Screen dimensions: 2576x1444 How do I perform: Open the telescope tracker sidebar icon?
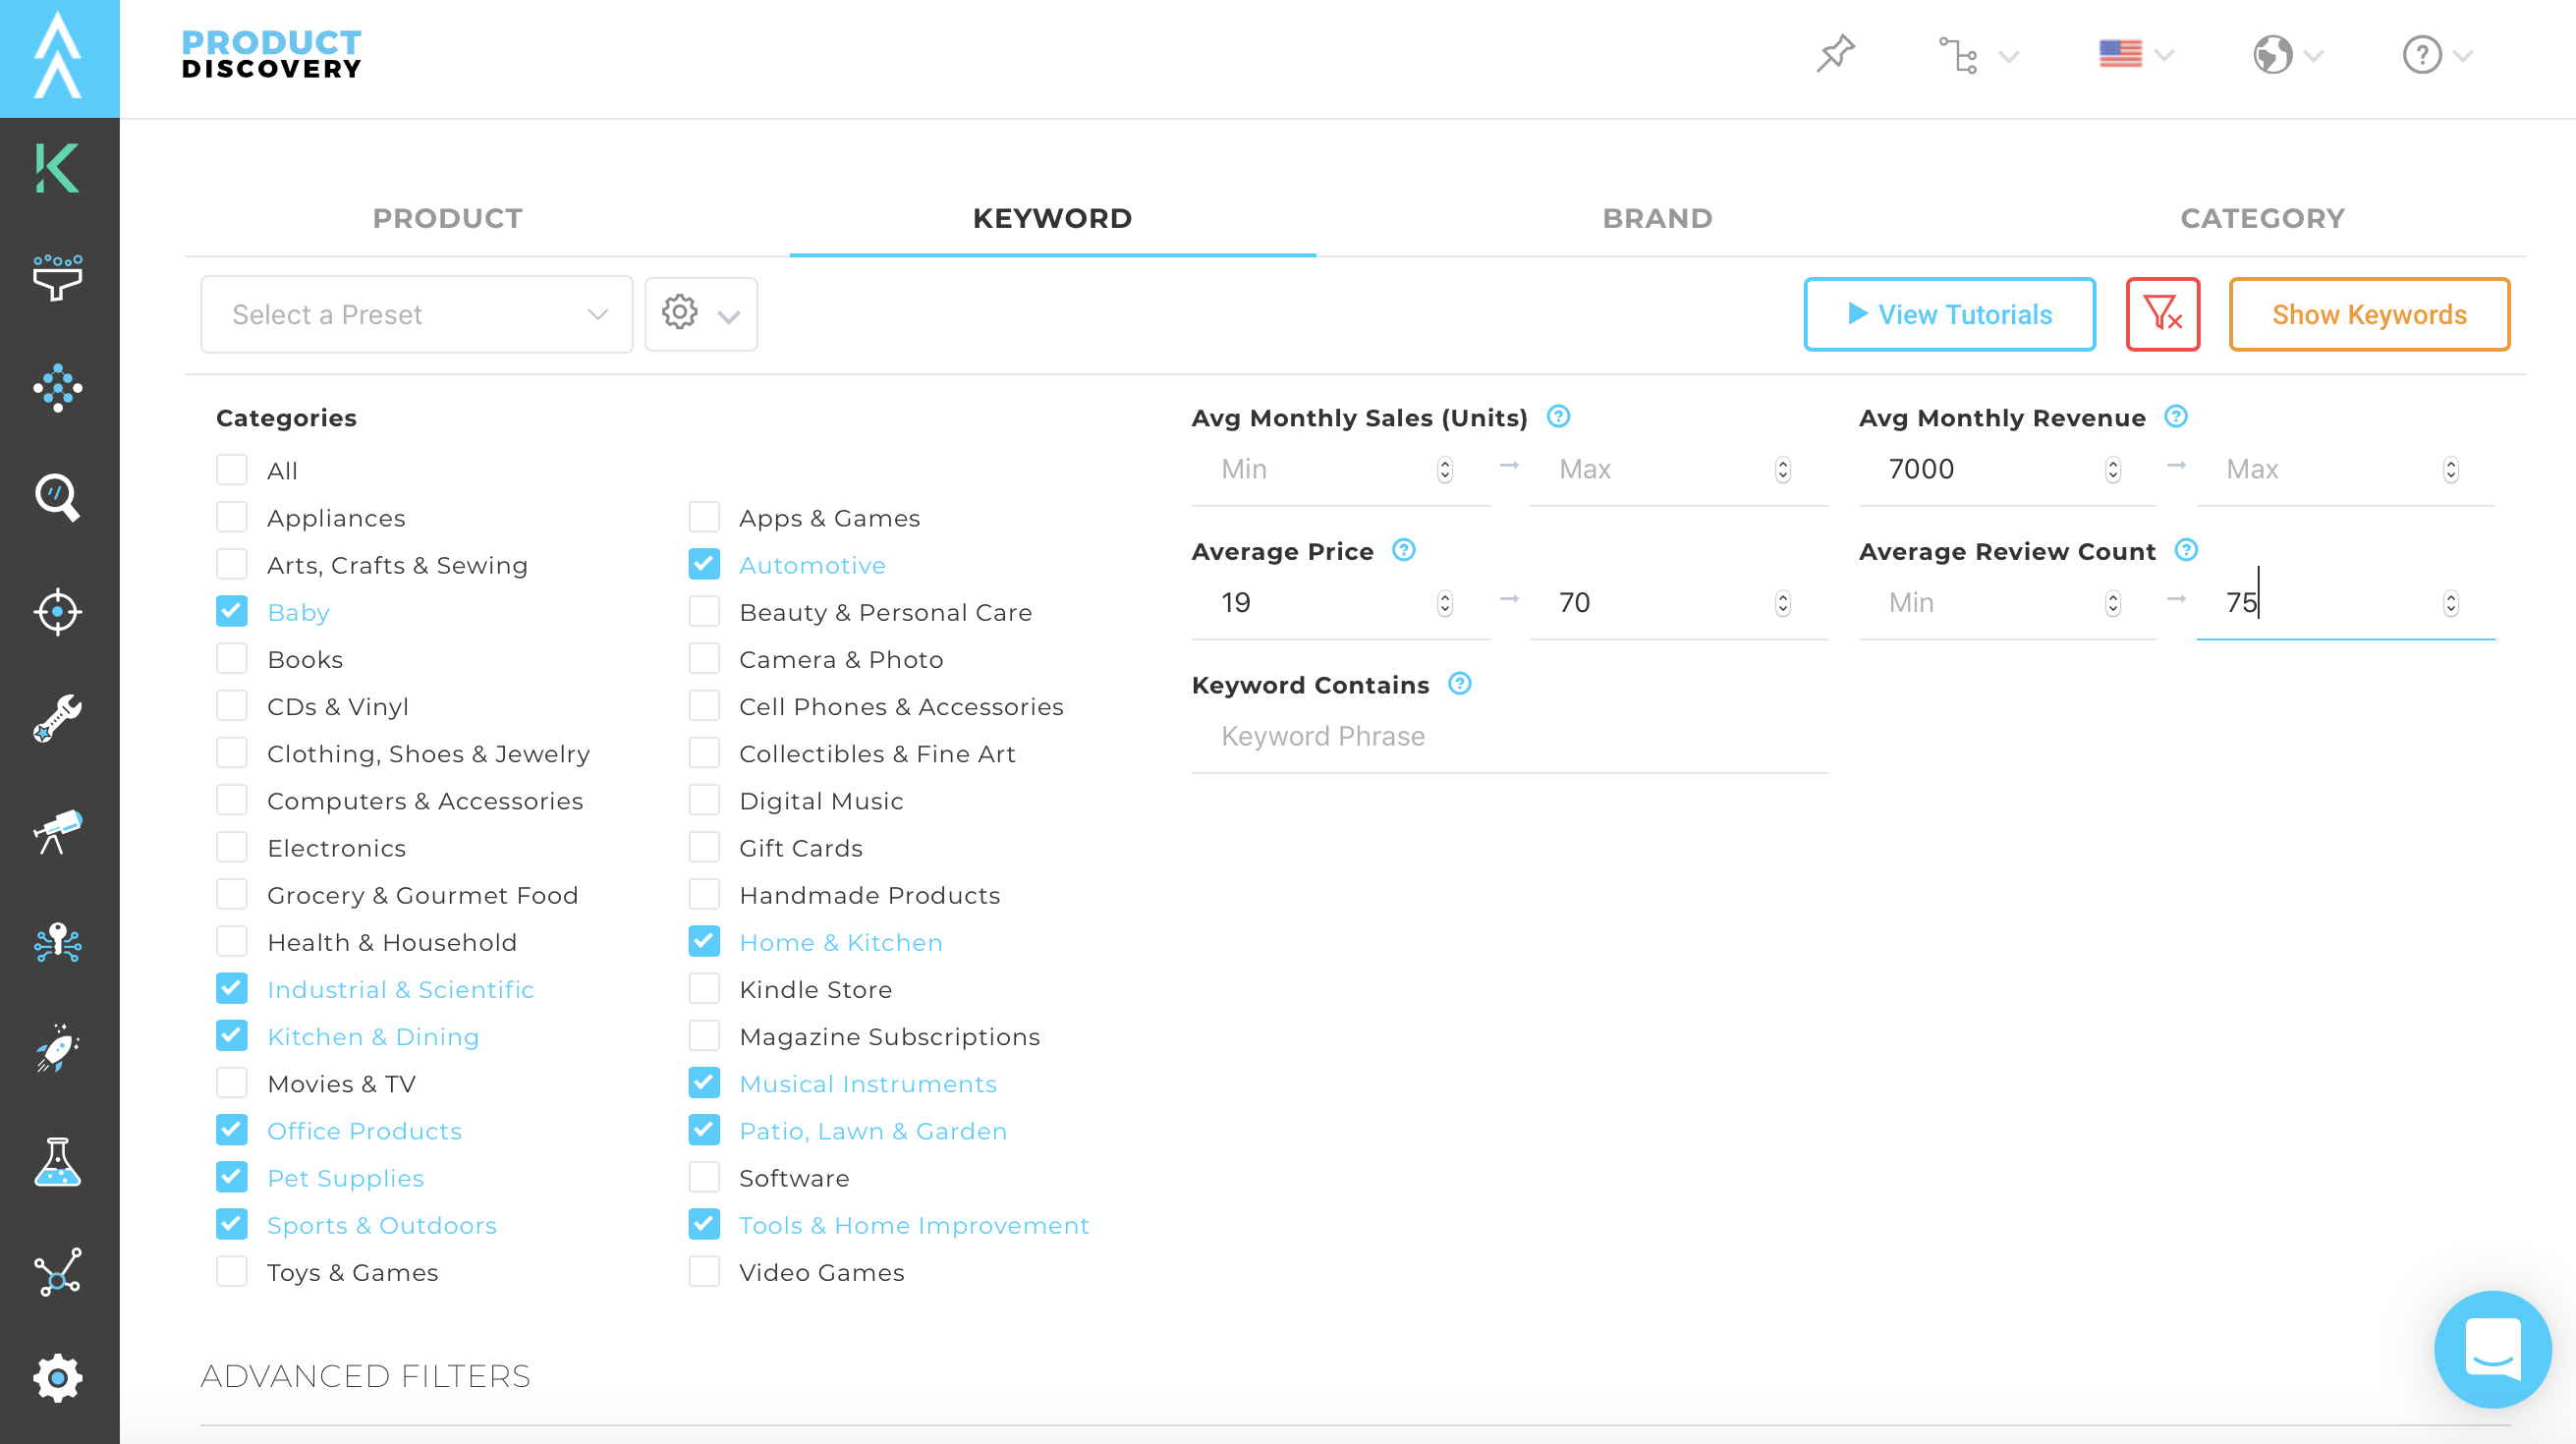click(x=57, y=832)
